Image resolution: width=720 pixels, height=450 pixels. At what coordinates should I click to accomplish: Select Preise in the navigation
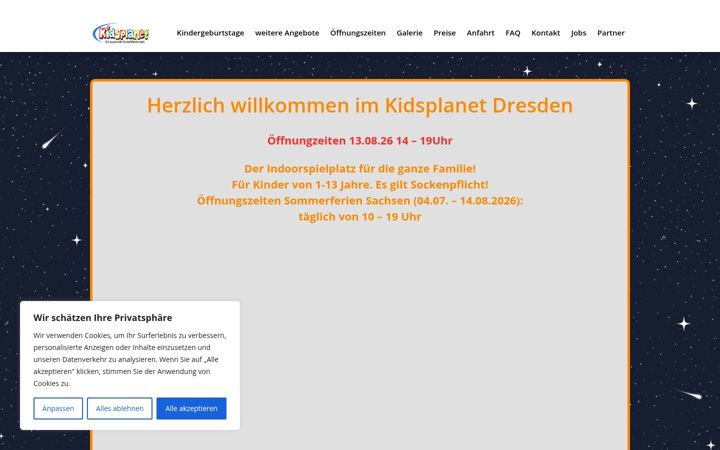444,33
